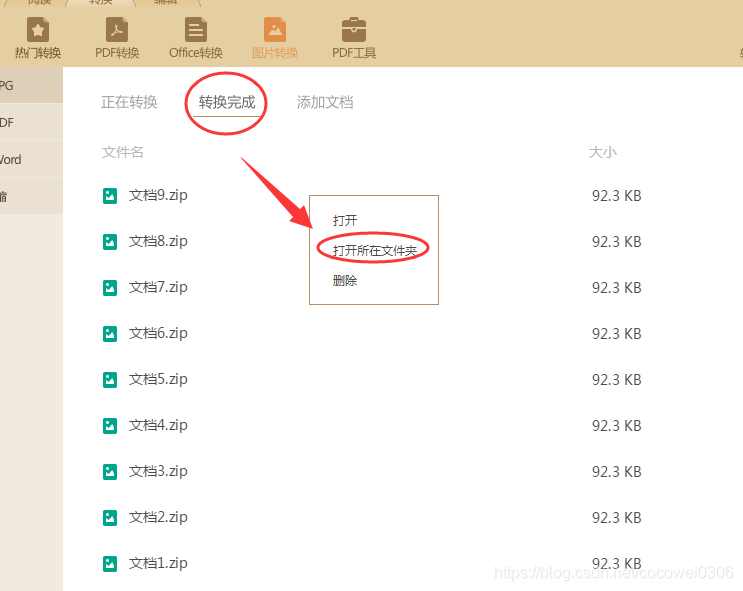Image resolution: width=743 pixels, height=591 pixels.
Task: Choose 打开 in the context menu
Action: click(345, 220)
